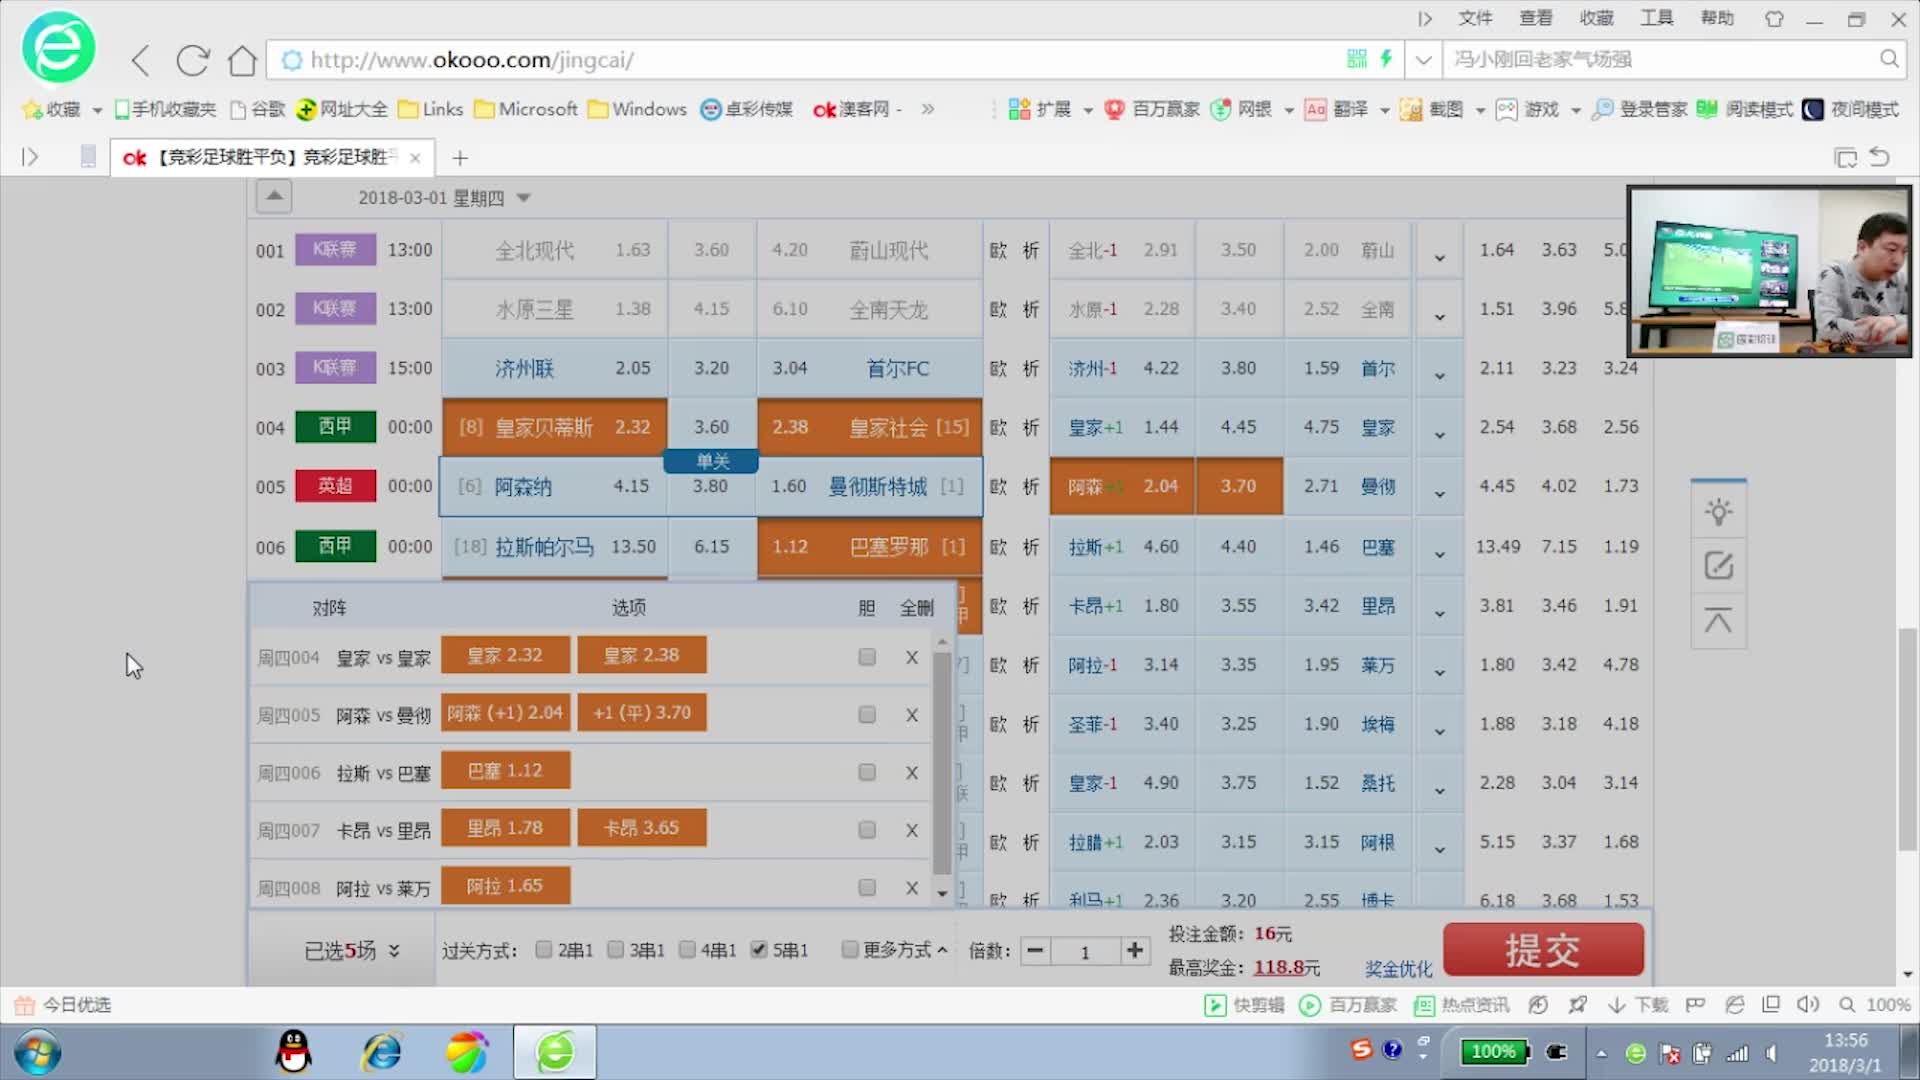Screen dimensions: 1920x1080
Task: Click the selection list scrollbar down arrow
Action: [941, 893]
